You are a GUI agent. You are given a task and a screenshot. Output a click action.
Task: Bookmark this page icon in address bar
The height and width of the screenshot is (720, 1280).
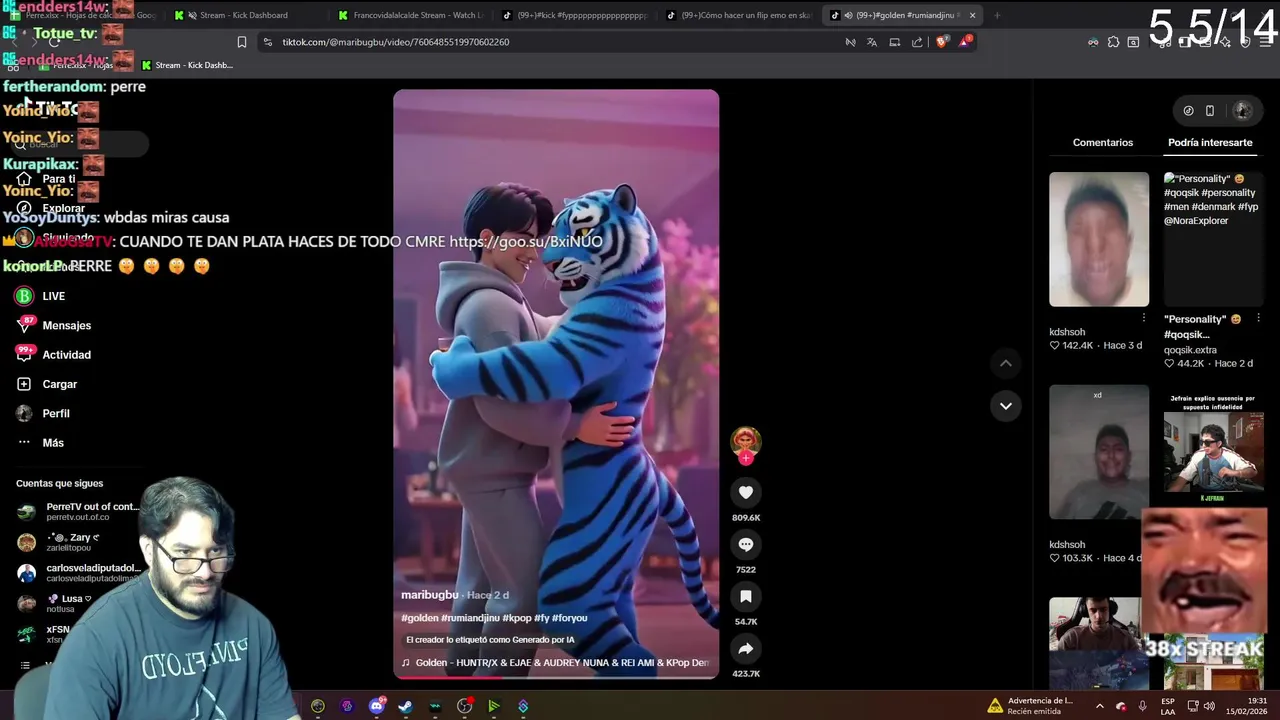[242, 42]
